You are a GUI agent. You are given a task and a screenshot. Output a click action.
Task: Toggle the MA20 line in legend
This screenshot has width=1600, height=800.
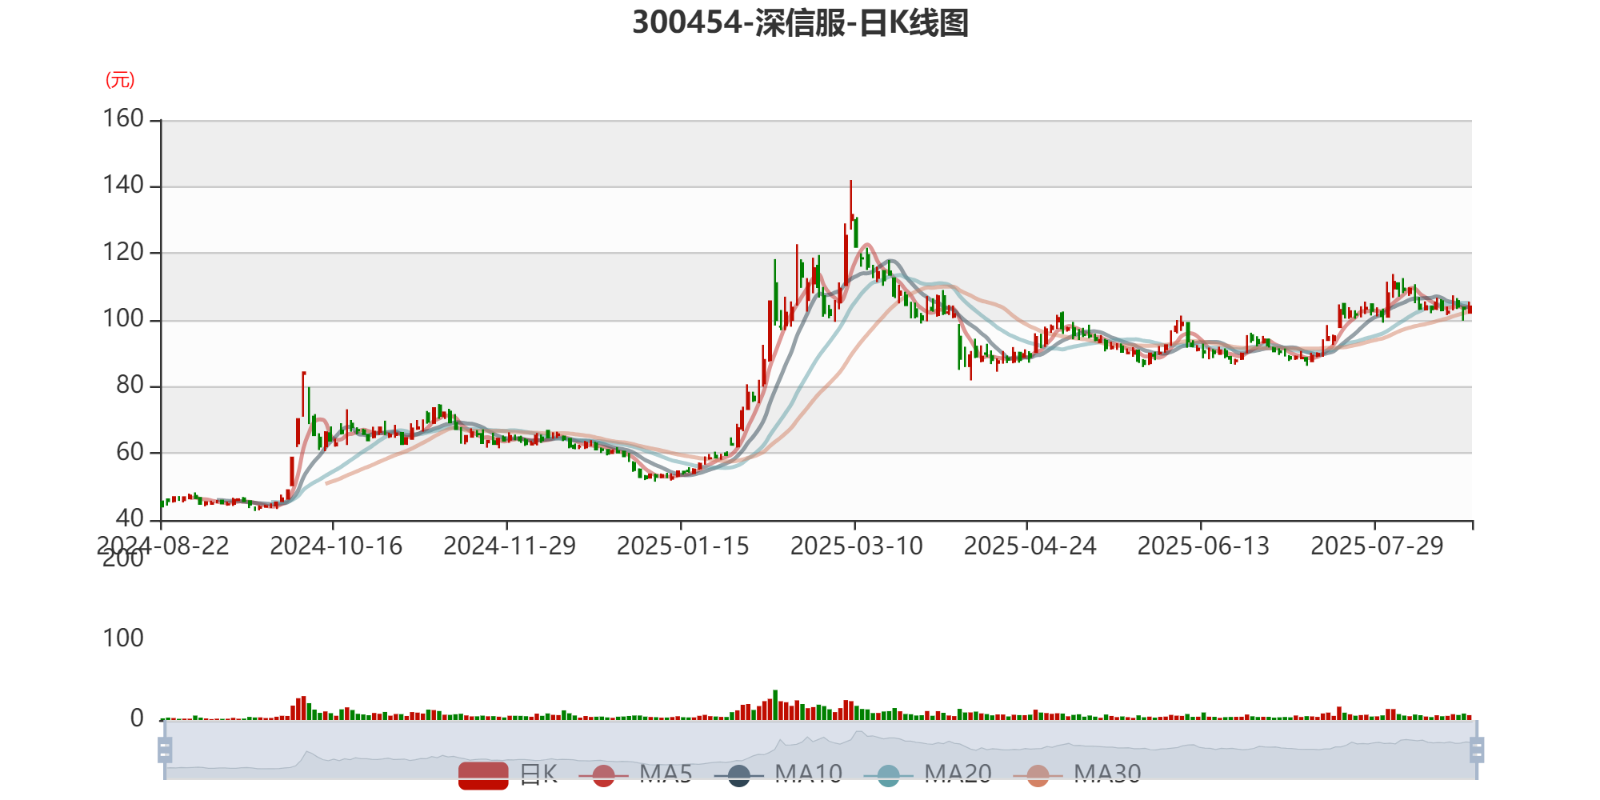tap(927, 775)
